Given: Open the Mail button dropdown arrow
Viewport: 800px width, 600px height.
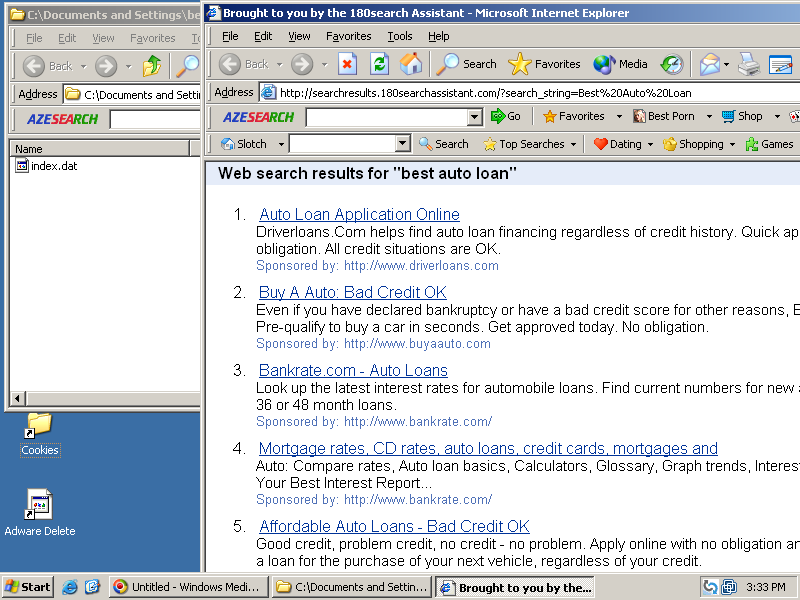Looking at the screenshot, I should [x=726, y=65].
